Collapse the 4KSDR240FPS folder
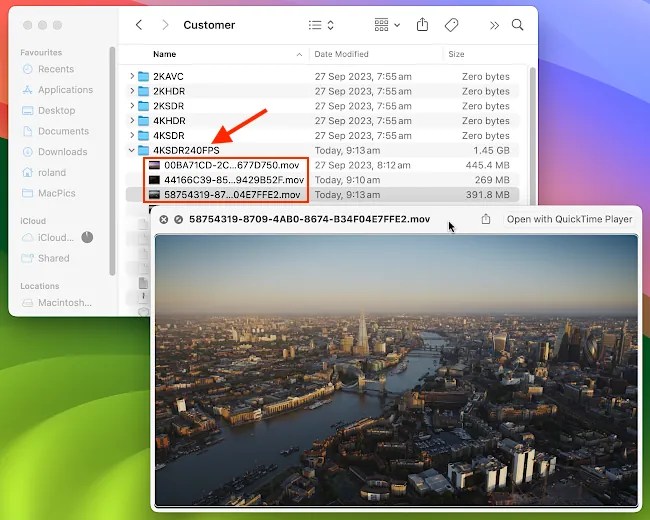This screenshot has width=650, height=520. point(132,151)
